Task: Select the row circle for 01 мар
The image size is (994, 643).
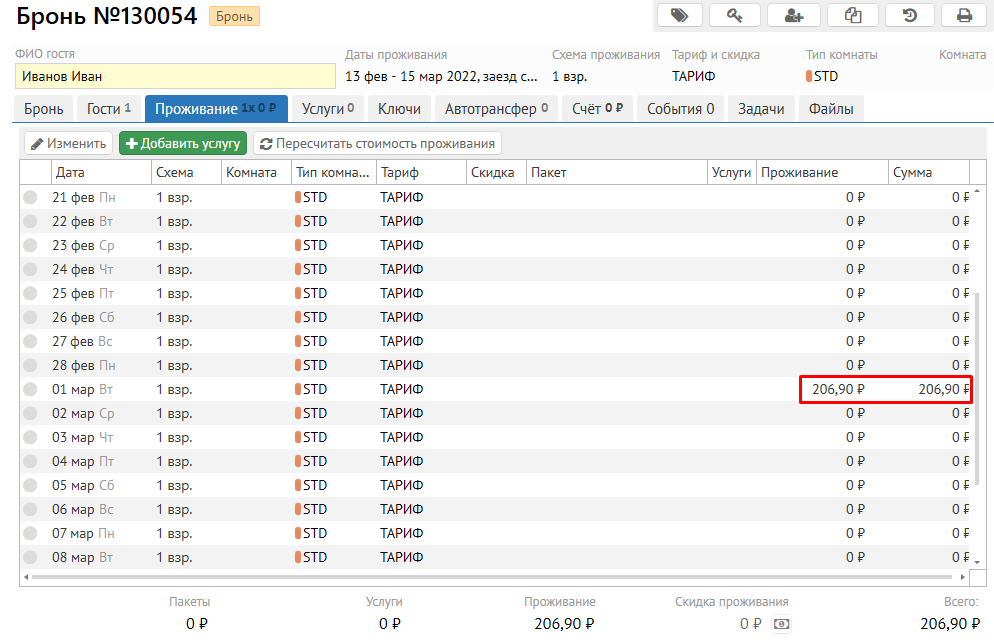Action: coord(30,389)
